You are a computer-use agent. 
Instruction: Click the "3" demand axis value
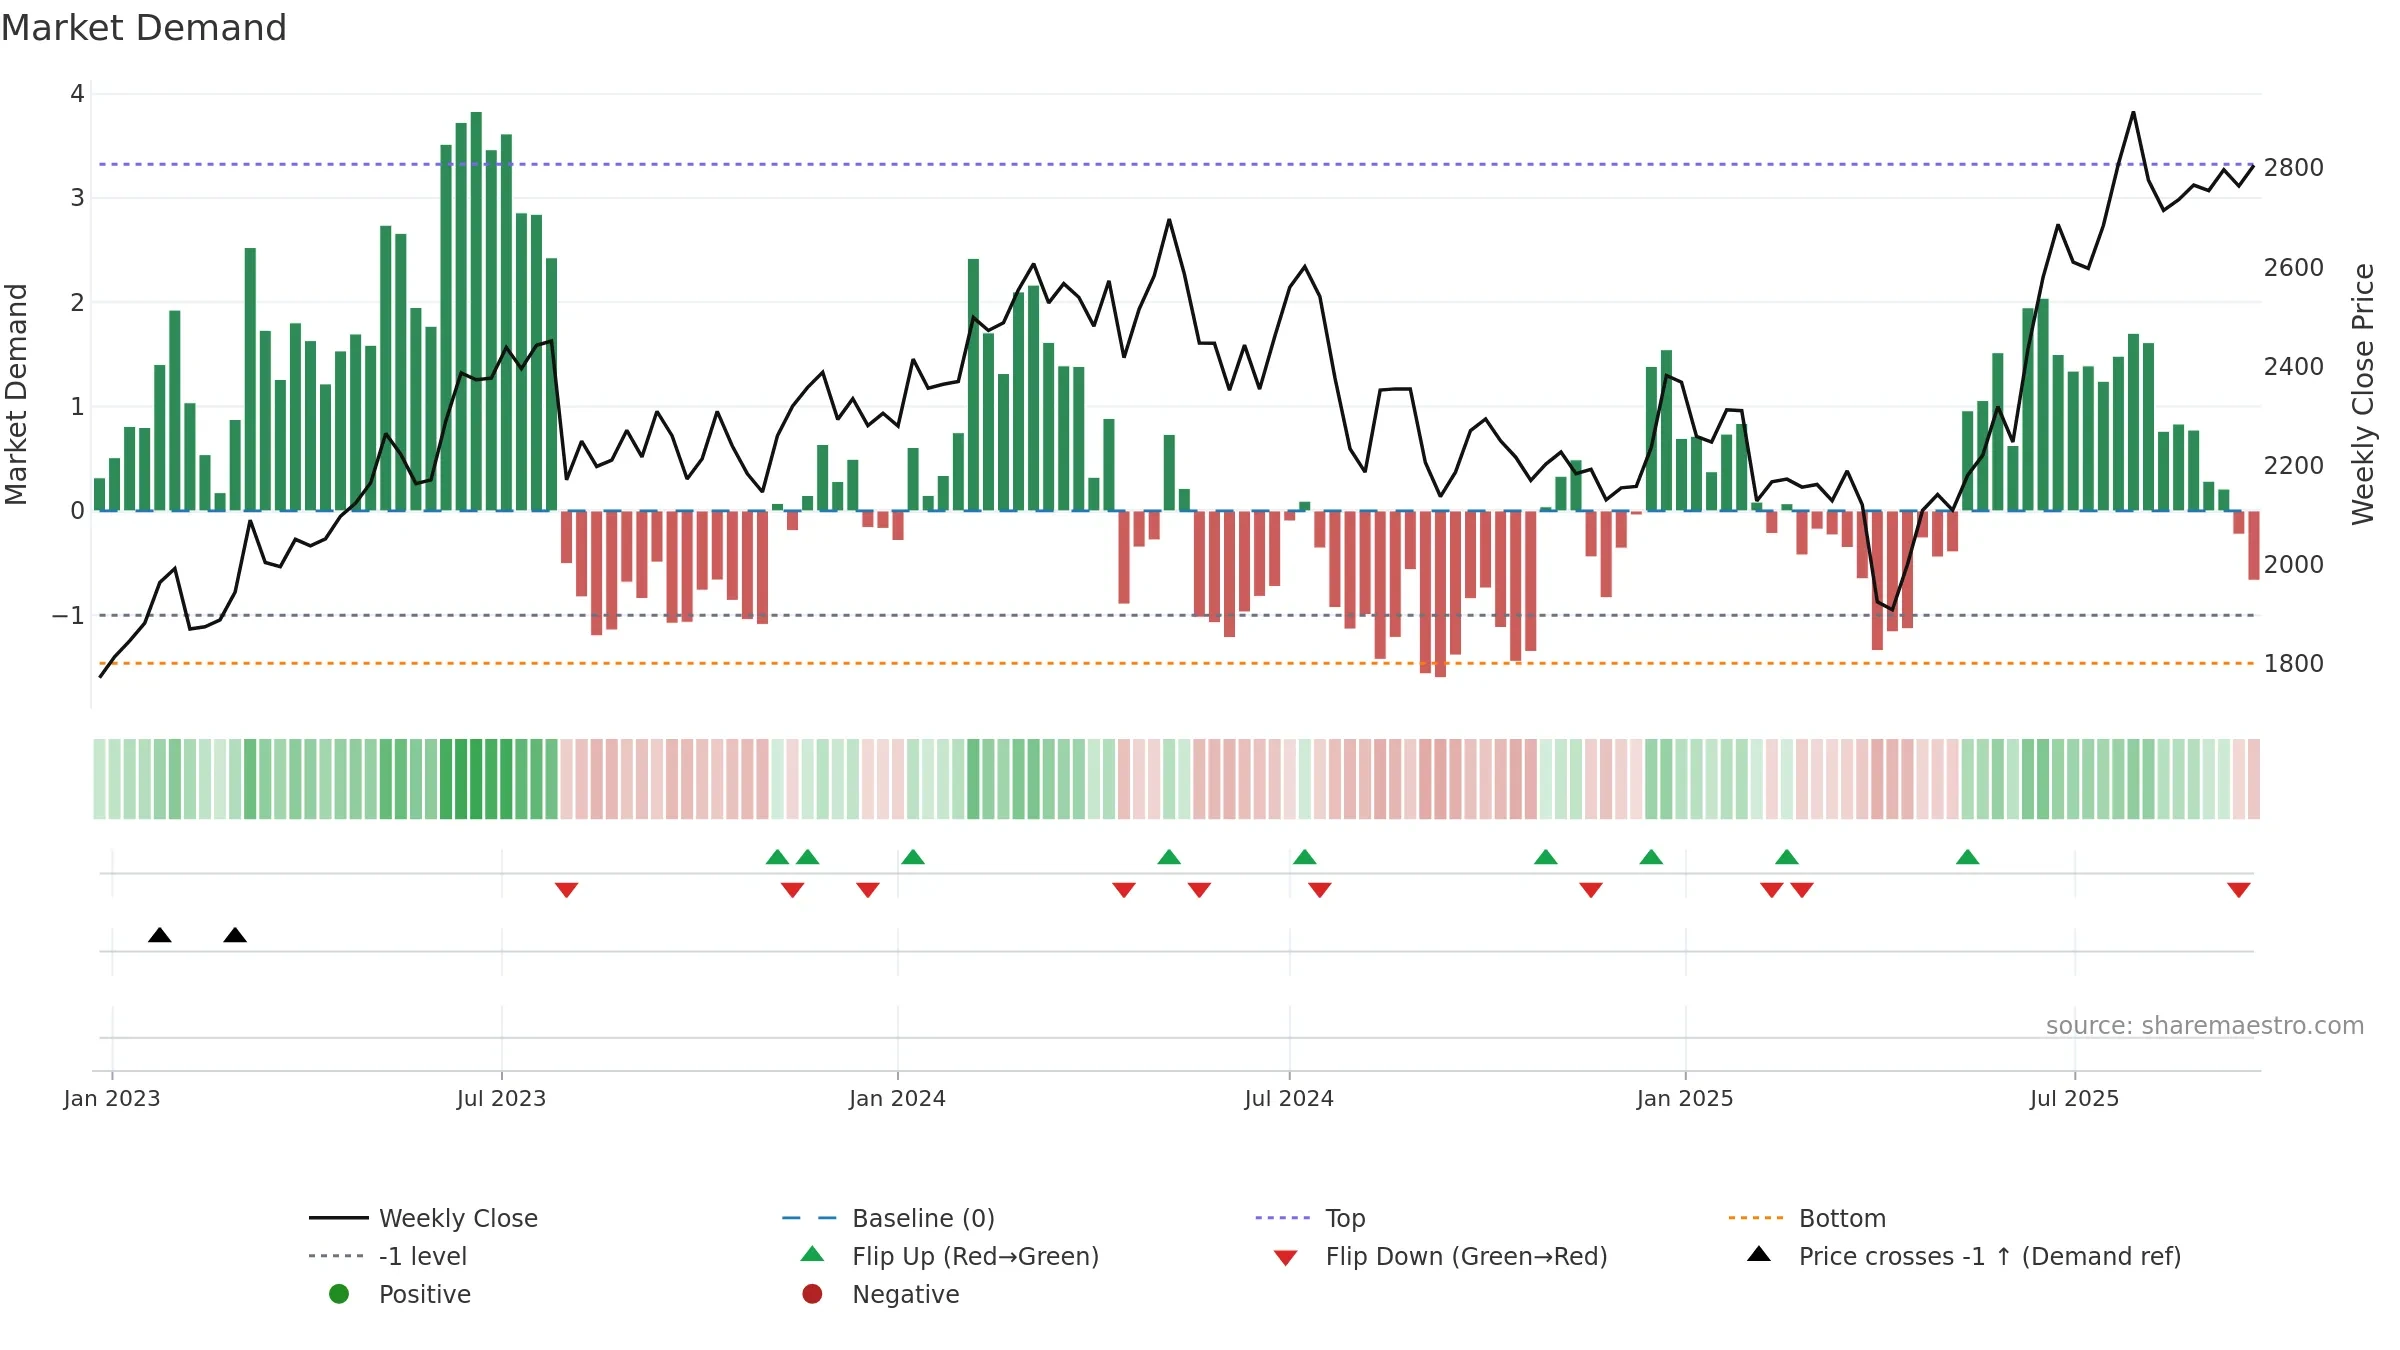[77, 198]
